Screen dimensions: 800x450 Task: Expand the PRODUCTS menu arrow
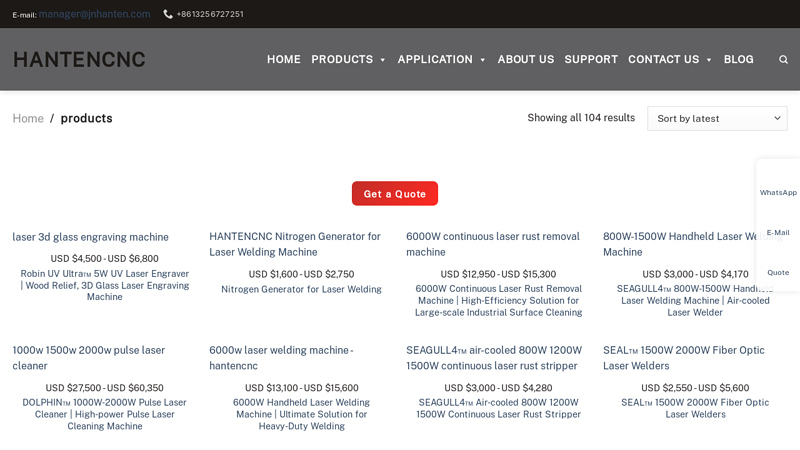point(383,60)
